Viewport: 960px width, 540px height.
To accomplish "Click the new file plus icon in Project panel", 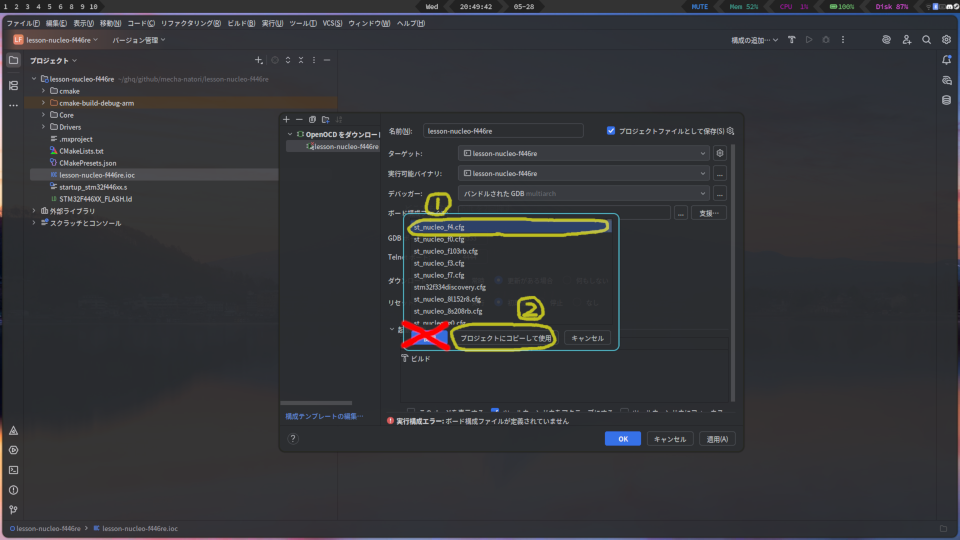I will click(x=258, y=60).
